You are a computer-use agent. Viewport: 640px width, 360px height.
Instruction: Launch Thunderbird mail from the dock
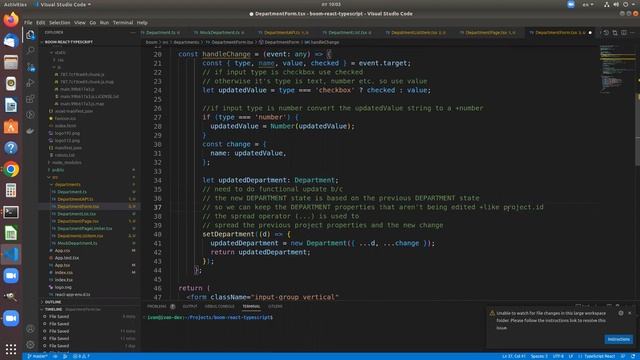point(11,41)
